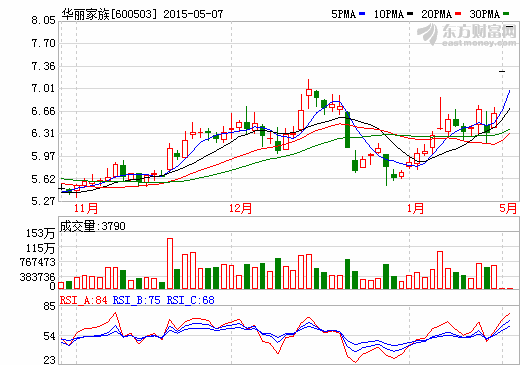Click the RSI_B:75 indicator label
The height and width of the screenshot is (365, 520).
click(137, 300)
